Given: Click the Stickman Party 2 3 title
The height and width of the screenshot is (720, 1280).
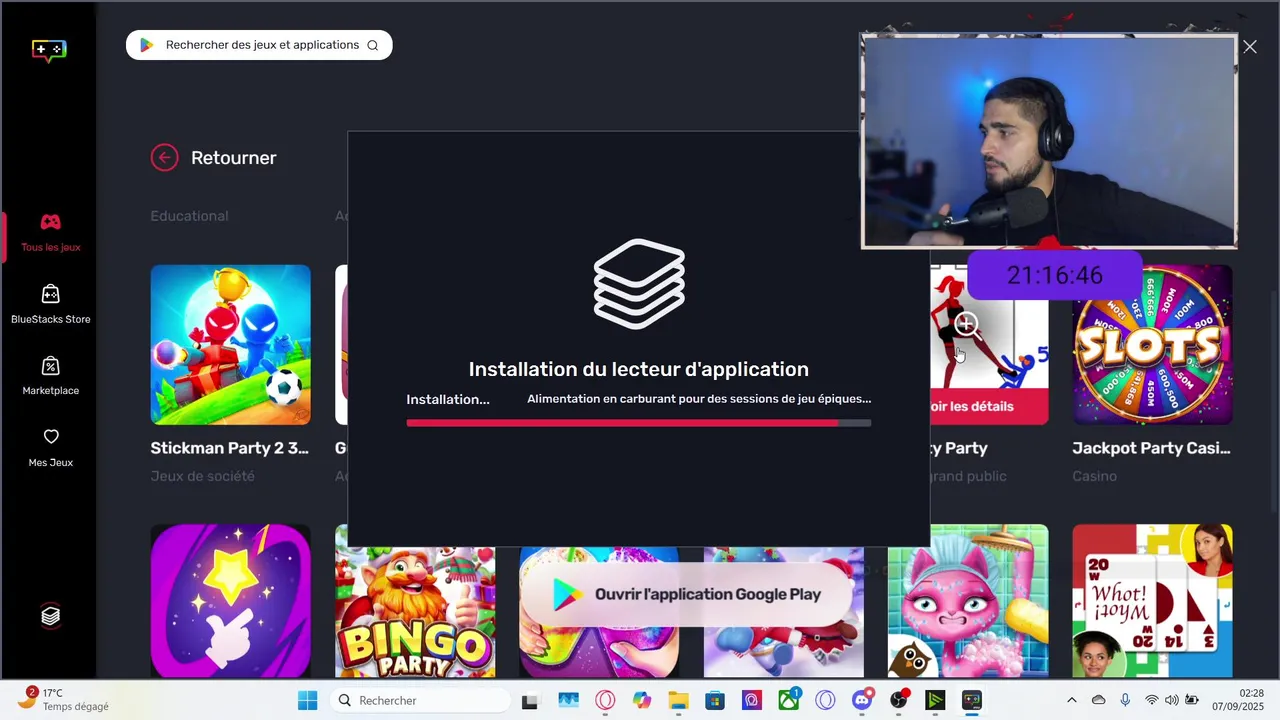Looking at the screenshot, I should (x=230, y=448).
